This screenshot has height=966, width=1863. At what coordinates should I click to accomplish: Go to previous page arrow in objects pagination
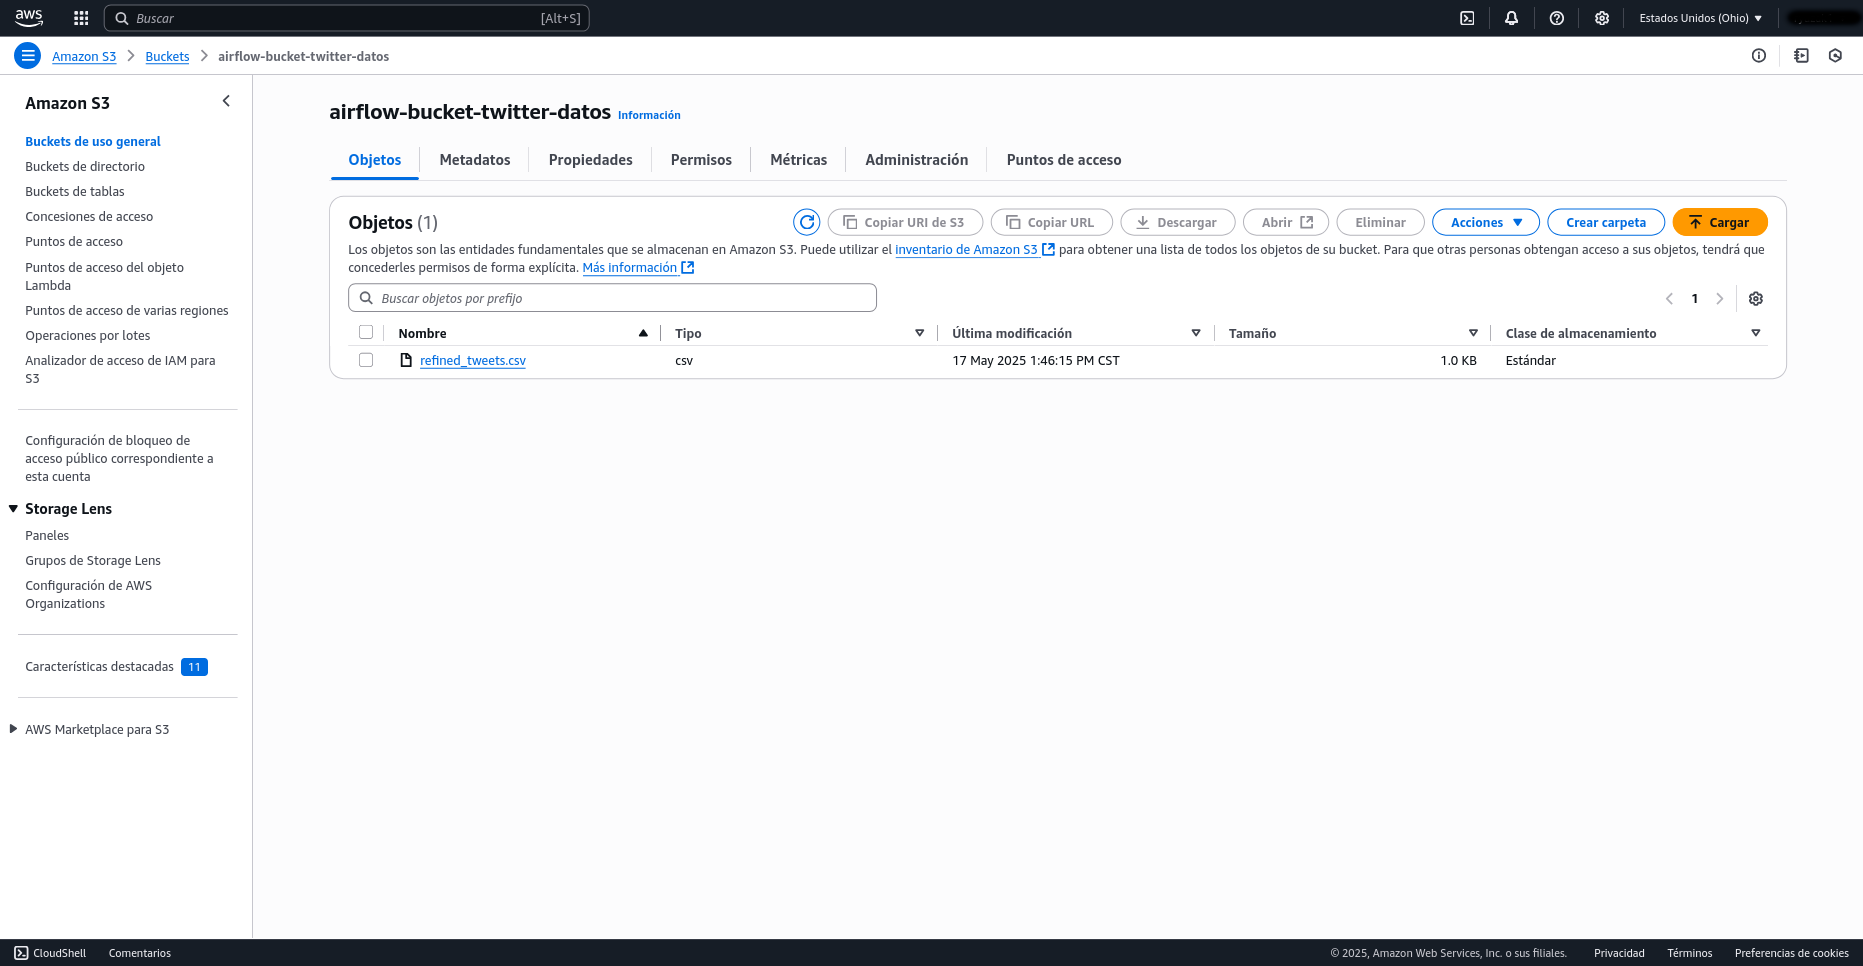(1669, 298)
